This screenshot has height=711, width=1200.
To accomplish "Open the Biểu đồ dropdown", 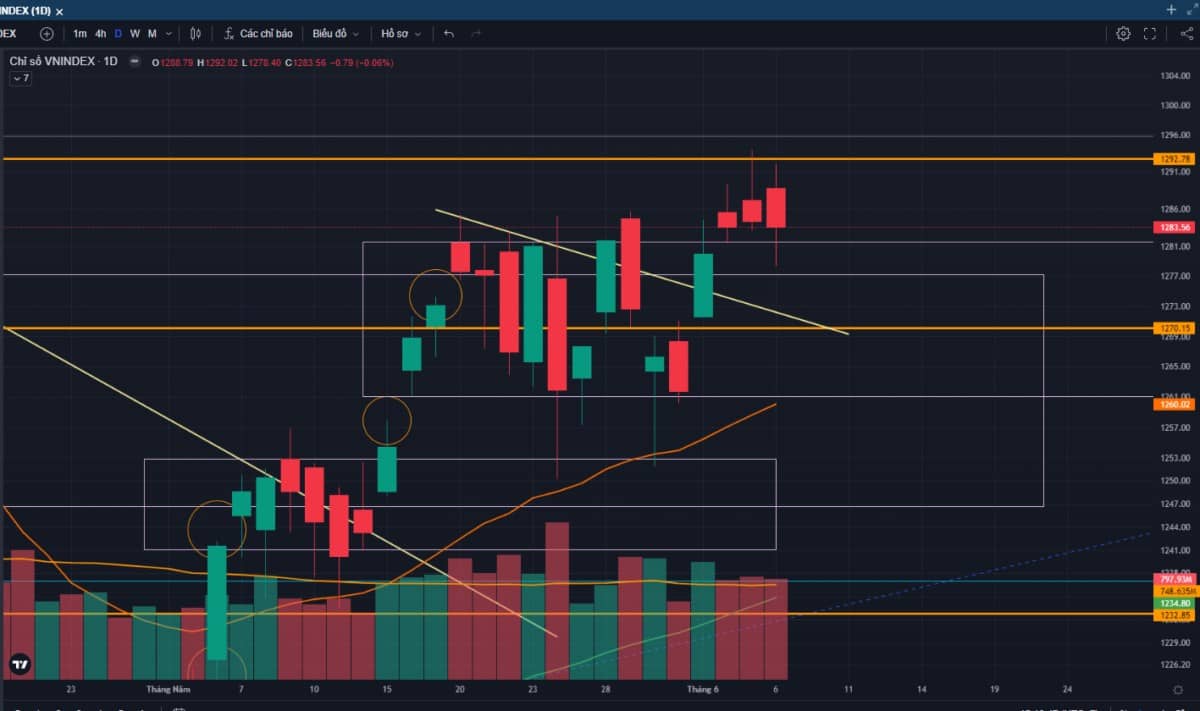I will [335, 33].
